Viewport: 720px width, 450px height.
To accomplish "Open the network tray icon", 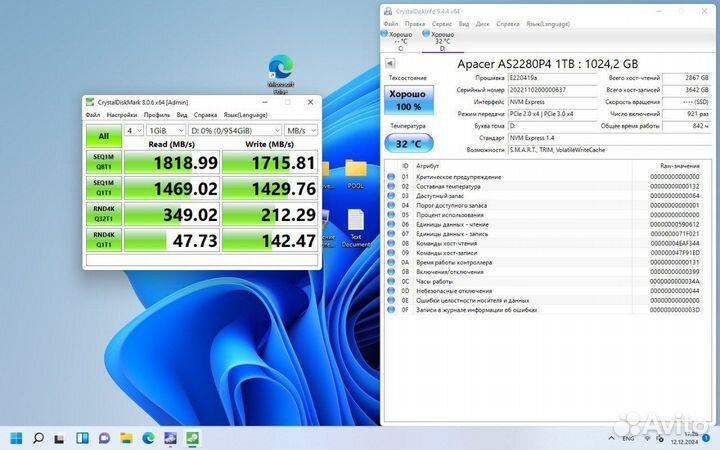I will [648, 439].
